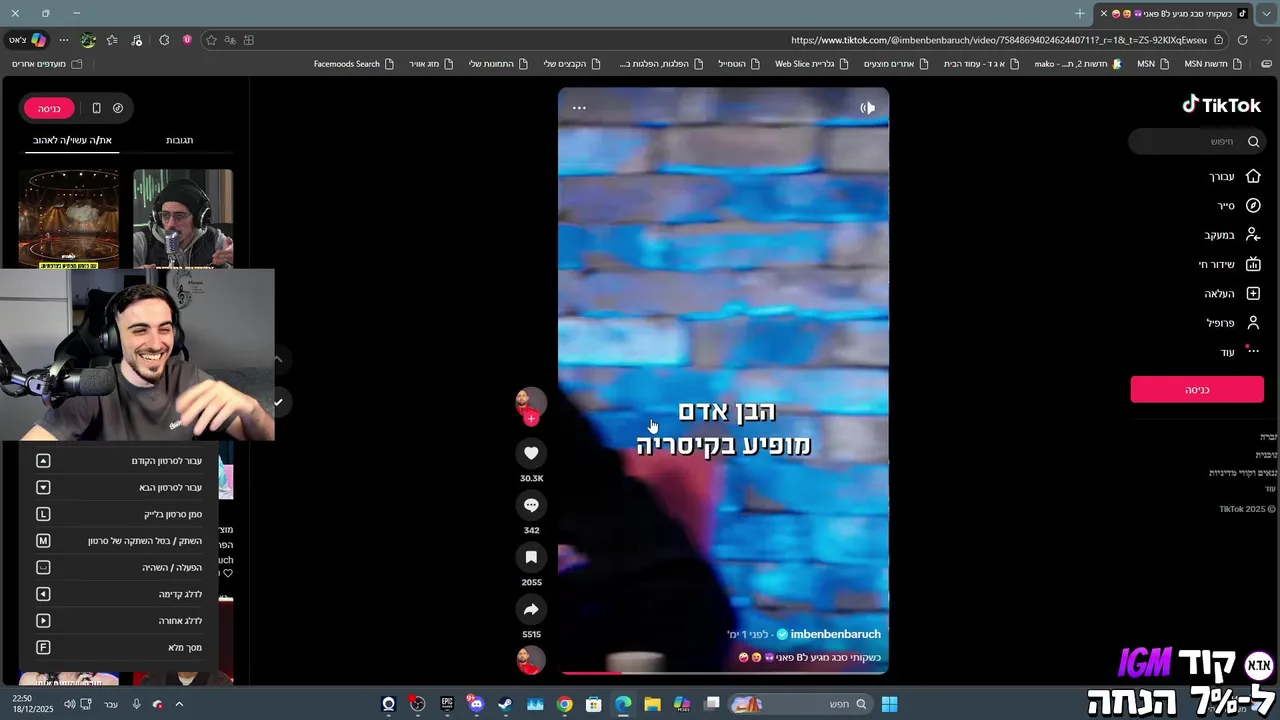
Task: Go to previous video with up chevron
Action: 278,359
